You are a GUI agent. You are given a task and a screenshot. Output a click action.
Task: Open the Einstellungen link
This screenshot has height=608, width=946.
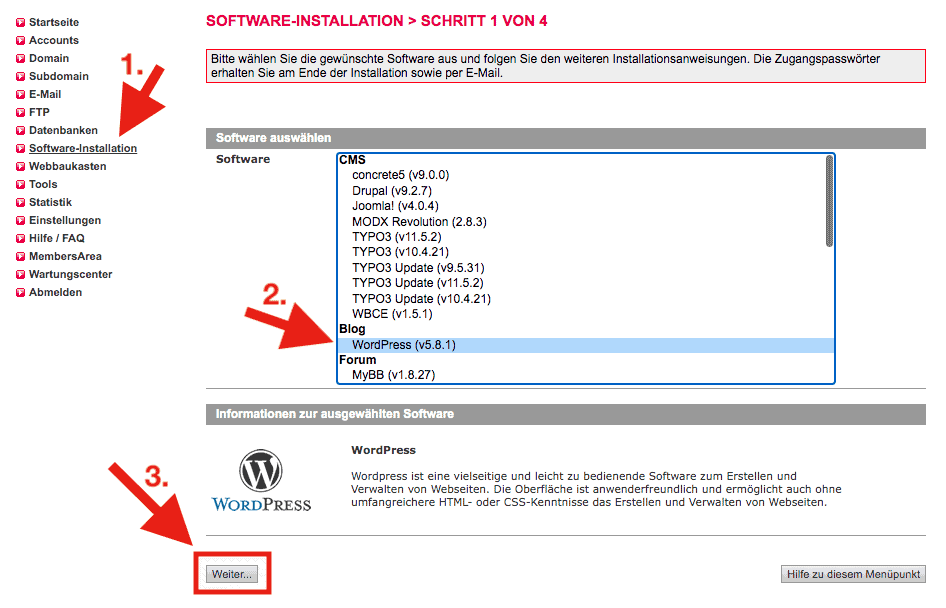point(65,220)
